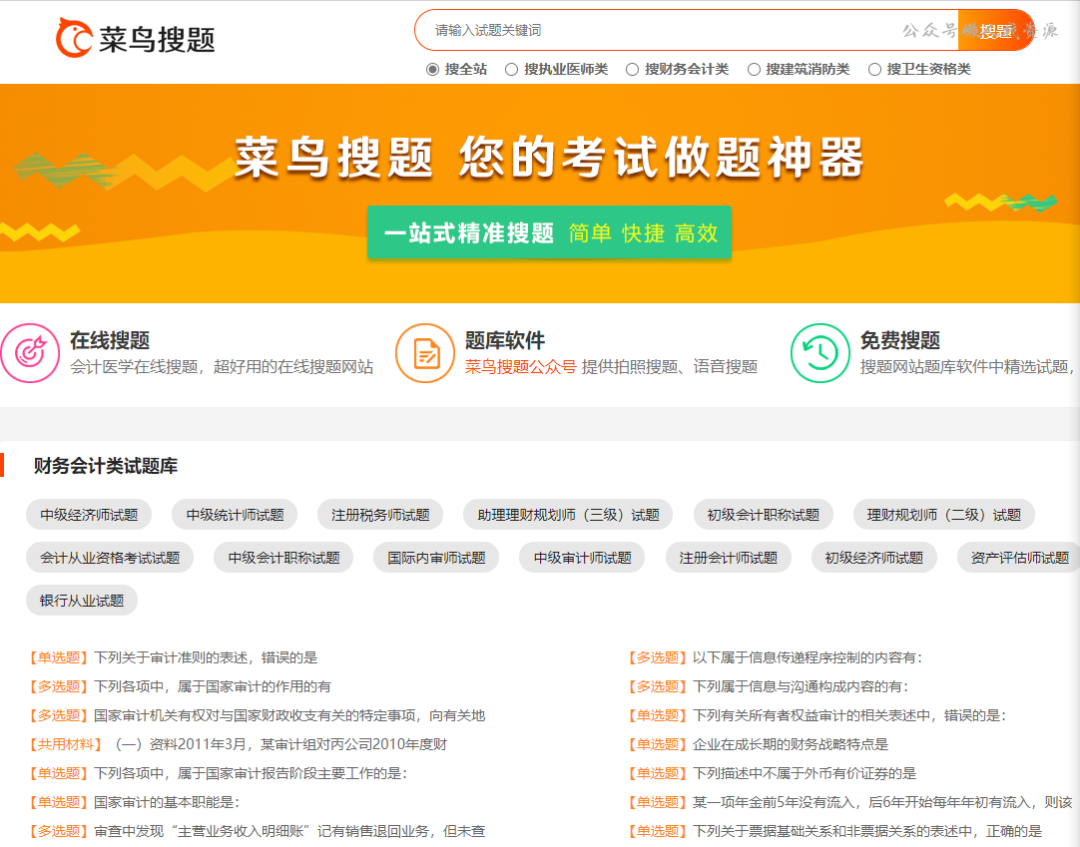
Task: Open question 下列关于审计准则的表述，错误的是
Action: (x=205, y=658)
